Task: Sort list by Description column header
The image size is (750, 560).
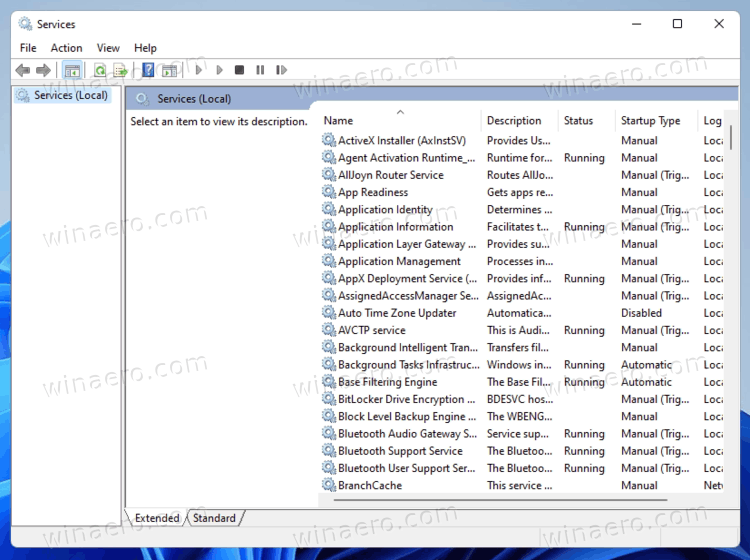Action: click(x=519, y=121)
